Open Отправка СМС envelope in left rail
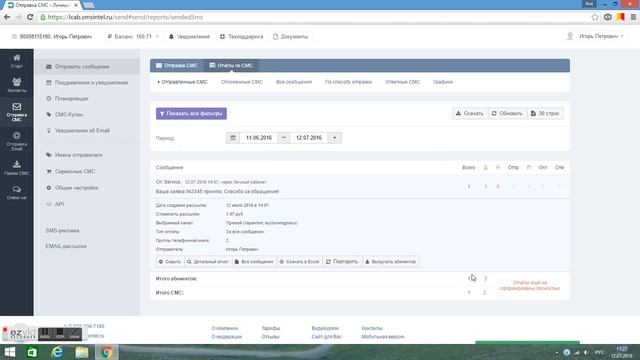This screenshot has height=360, width=640. [x=17, y=112]
